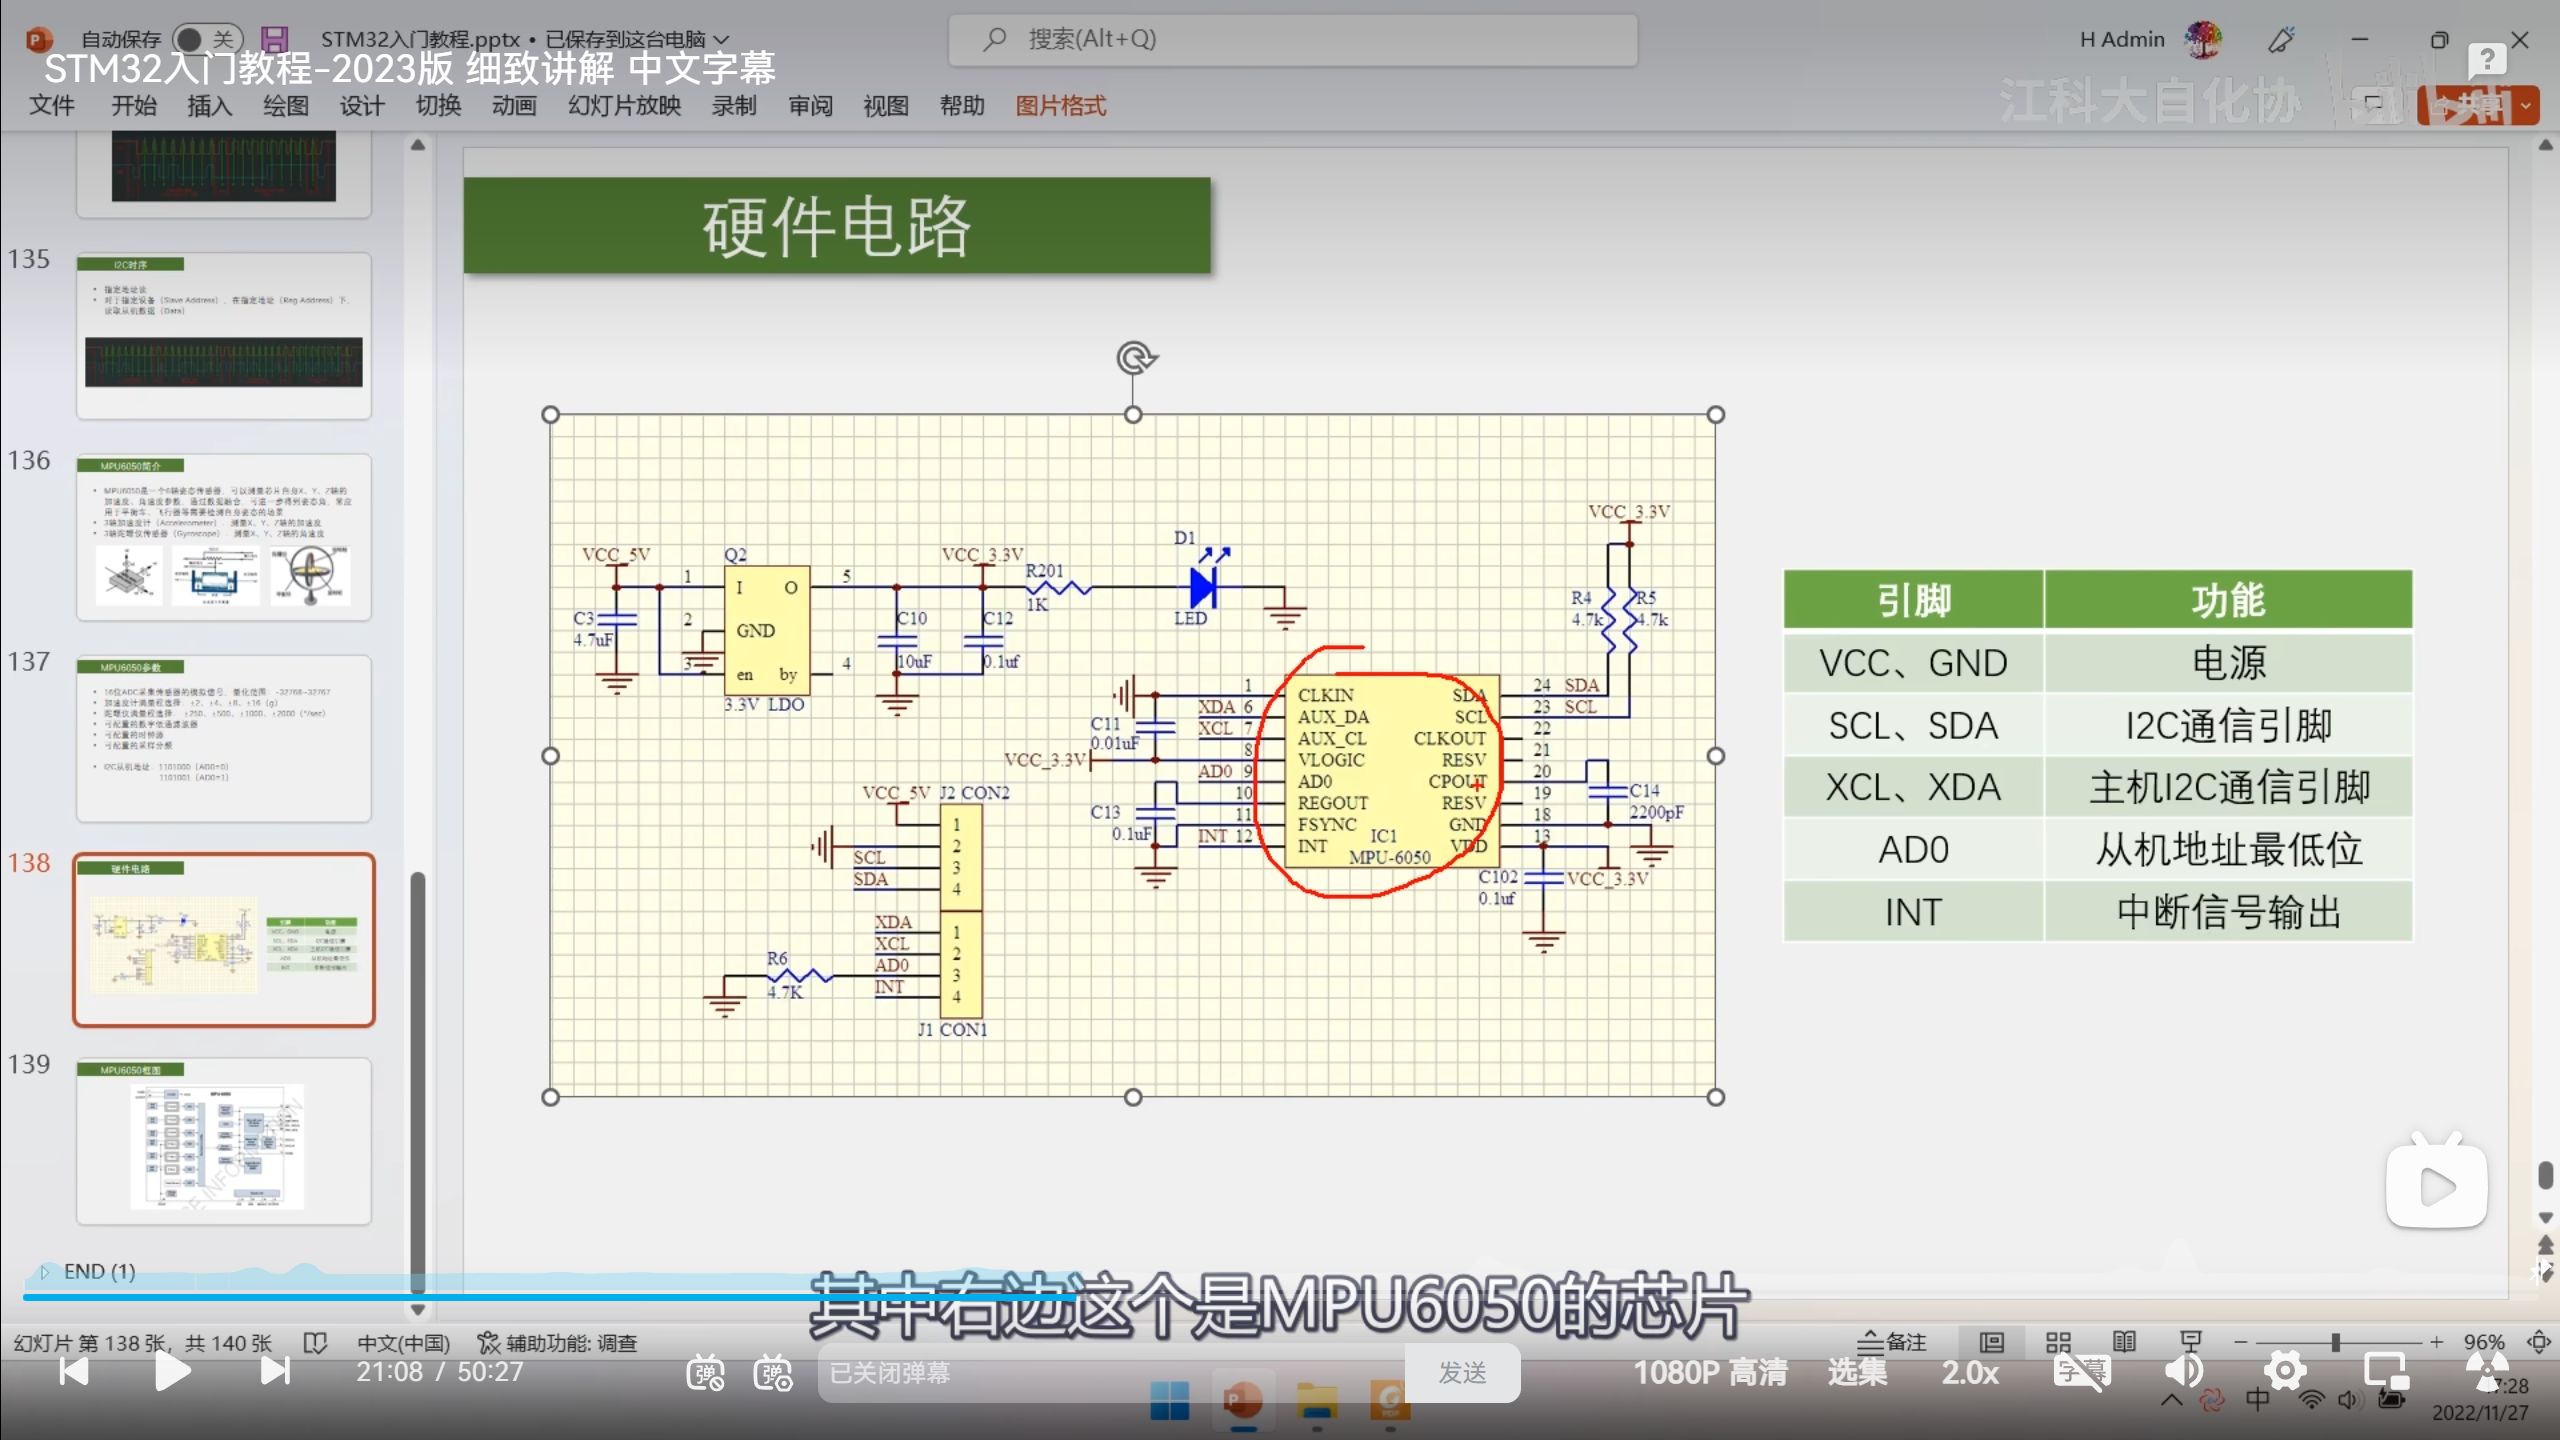Click the picture-in-picture icon
This screenshot has width=2560, height=1440.
2385,1371
